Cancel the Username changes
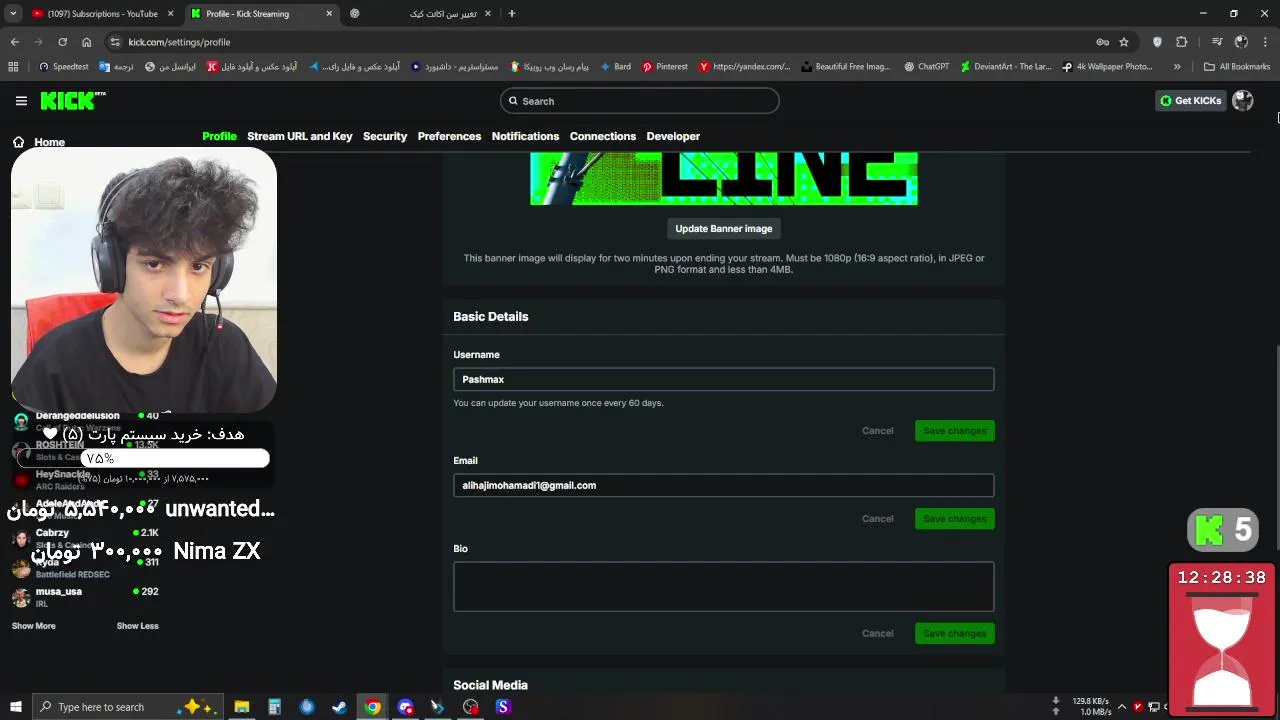 point(878,431)
